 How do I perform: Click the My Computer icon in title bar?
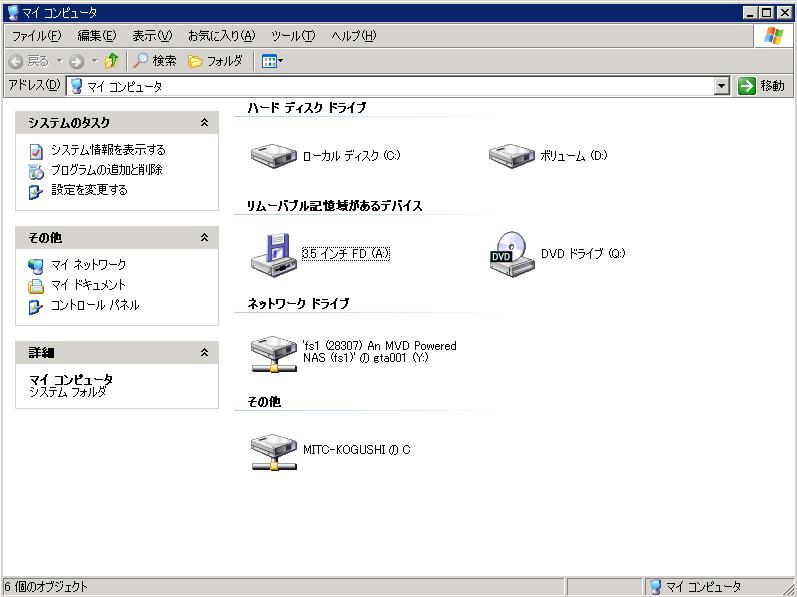coord(13,13)
